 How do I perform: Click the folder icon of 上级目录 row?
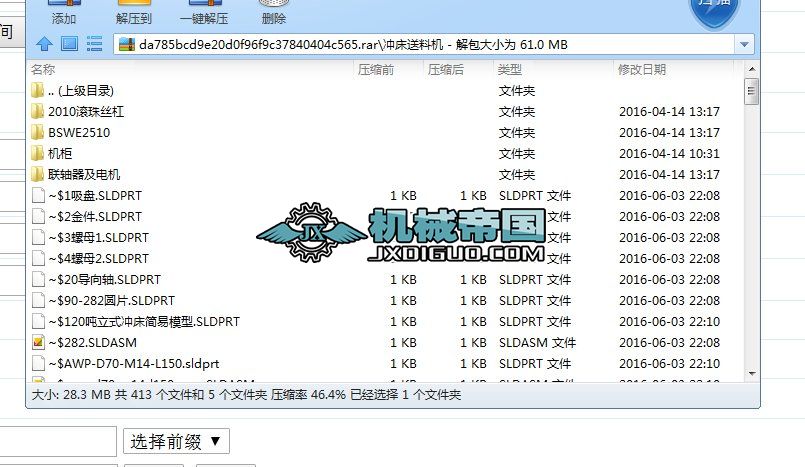click(37, 90)
